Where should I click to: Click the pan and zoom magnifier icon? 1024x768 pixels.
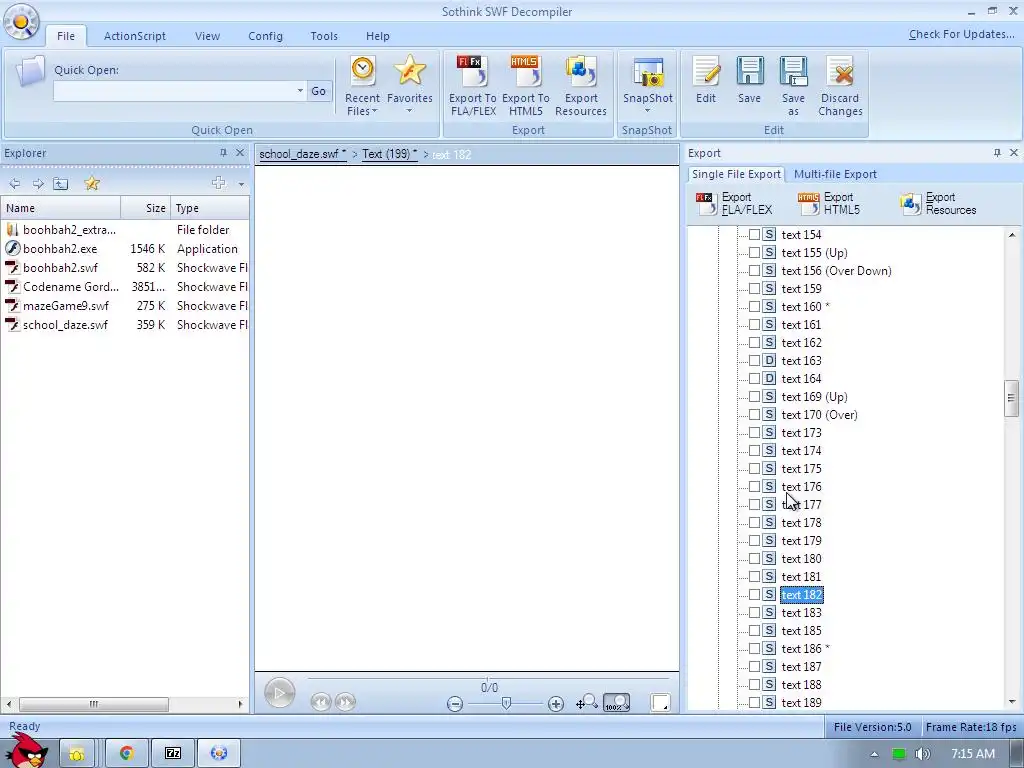click(x=586, y=702)
